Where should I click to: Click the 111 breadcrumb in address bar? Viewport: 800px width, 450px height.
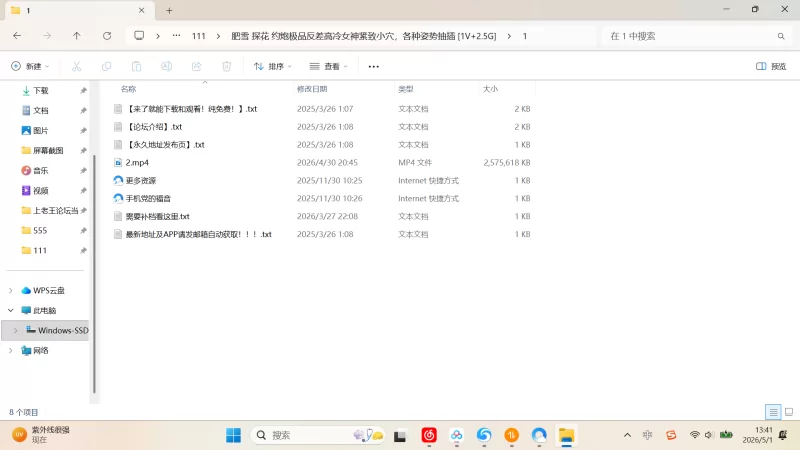click(198, 36)
